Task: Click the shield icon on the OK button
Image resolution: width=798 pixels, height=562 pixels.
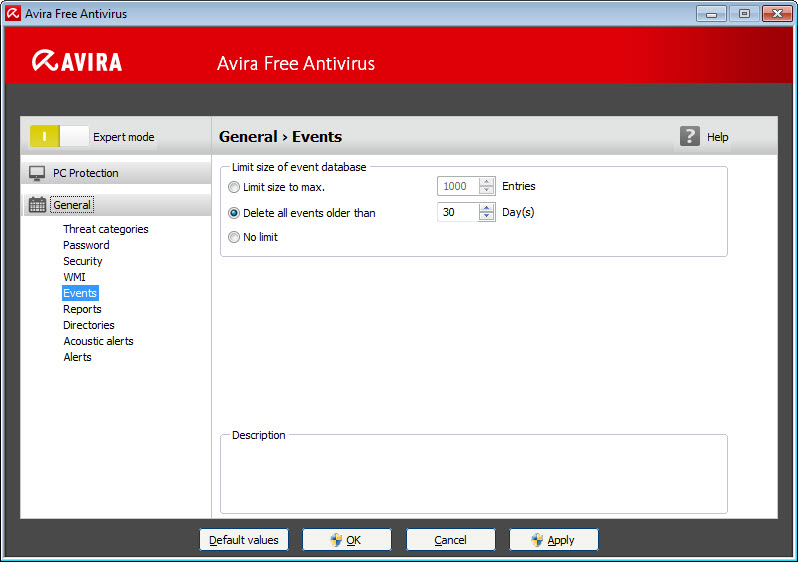Action: [336, 540]
